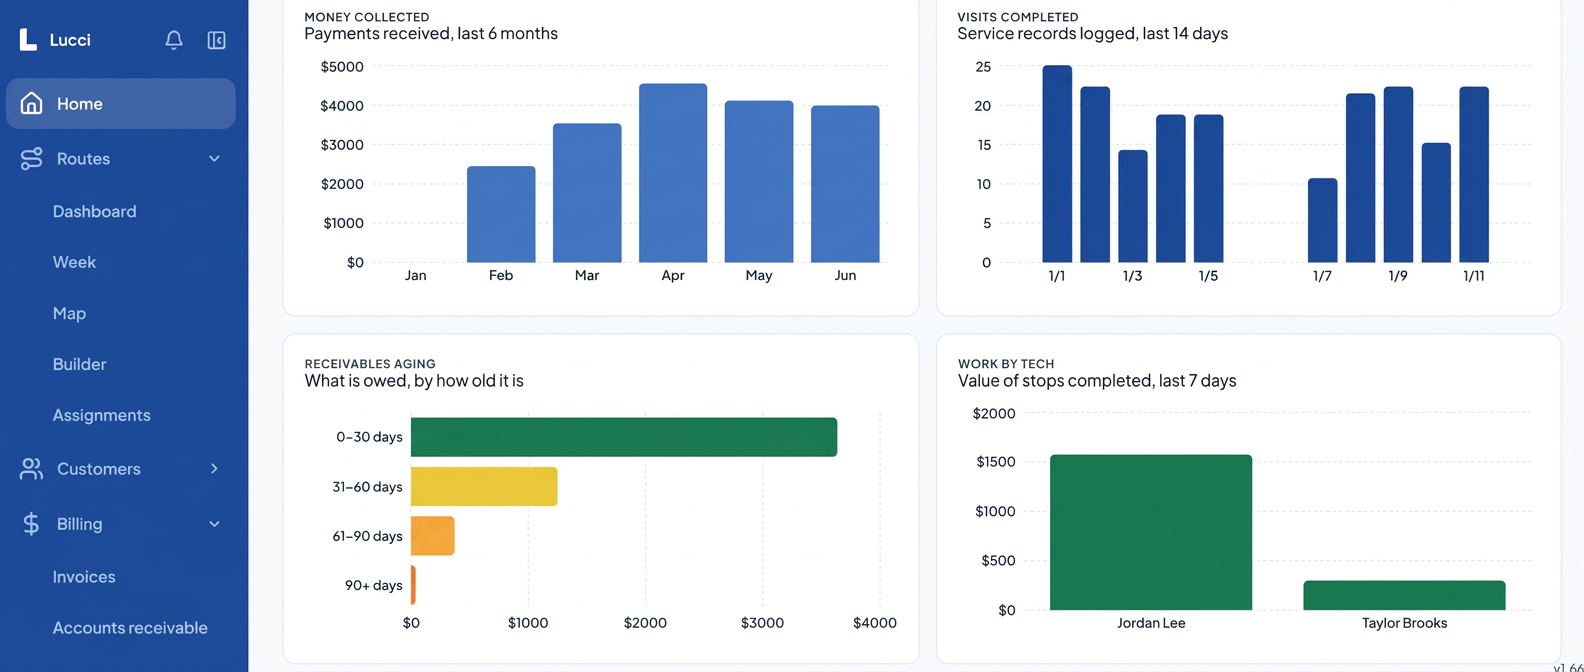The height and width of the screenshot is (672, 1584).
Task: Click the 'WORK BY TECH' heading
Action: [1006, 364]
